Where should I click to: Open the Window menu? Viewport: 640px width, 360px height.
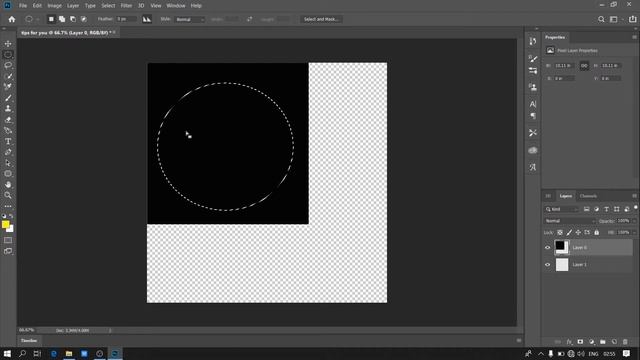(176, 6)
